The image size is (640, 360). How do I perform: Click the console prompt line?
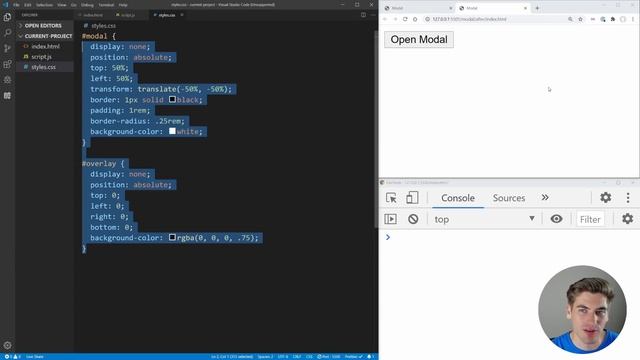coord(509,237)
